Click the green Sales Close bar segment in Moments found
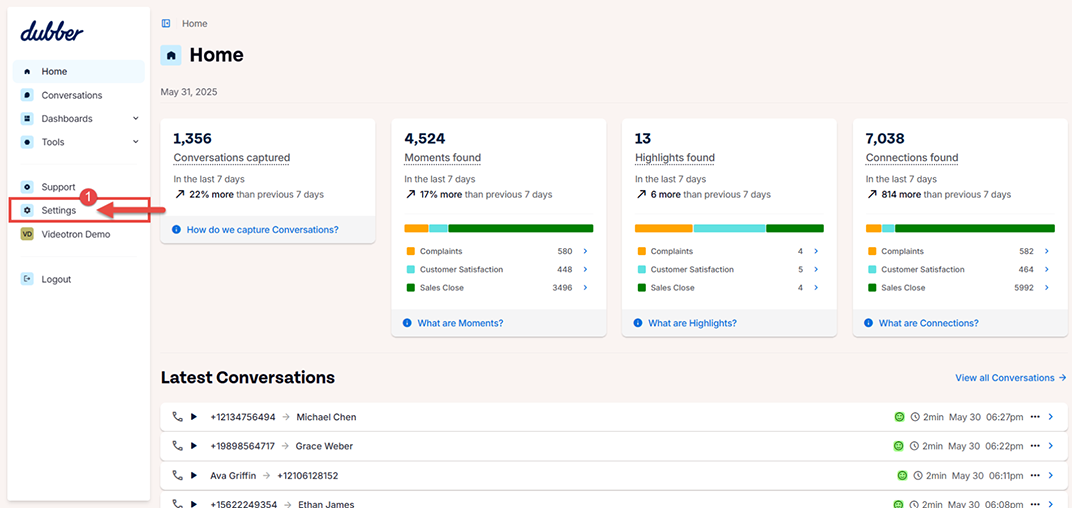 pos(520,228)
